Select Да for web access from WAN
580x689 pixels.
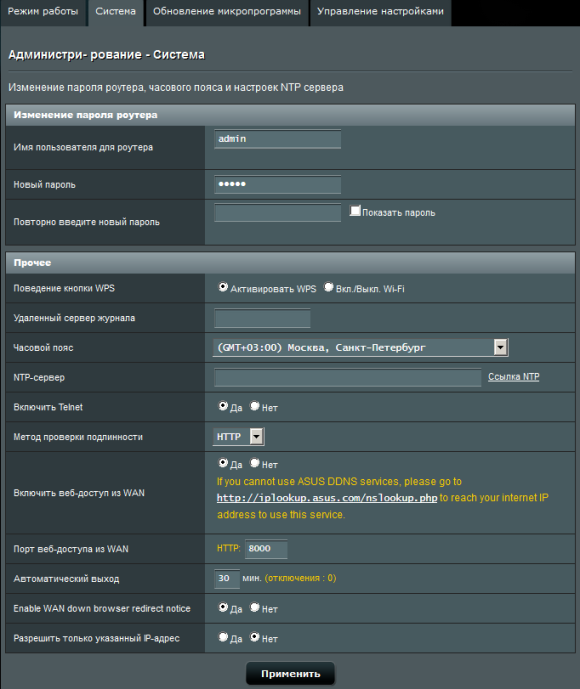[223, 463]
